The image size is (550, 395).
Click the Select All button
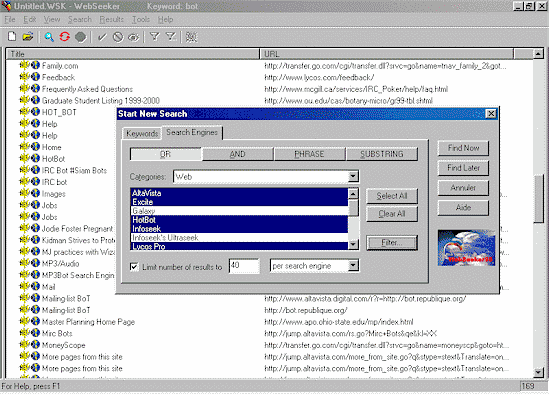(x=392, y=196)
